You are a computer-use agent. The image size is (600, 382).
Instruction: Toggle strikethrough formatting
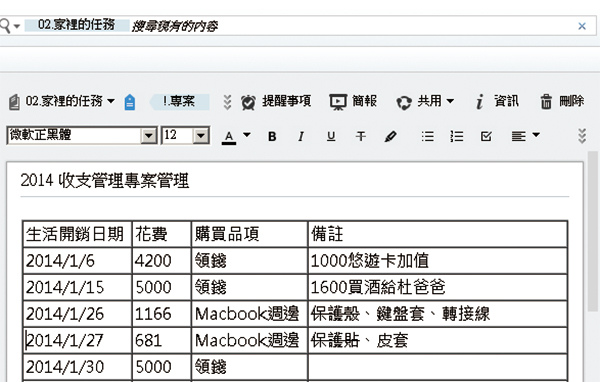pos(360,136)
